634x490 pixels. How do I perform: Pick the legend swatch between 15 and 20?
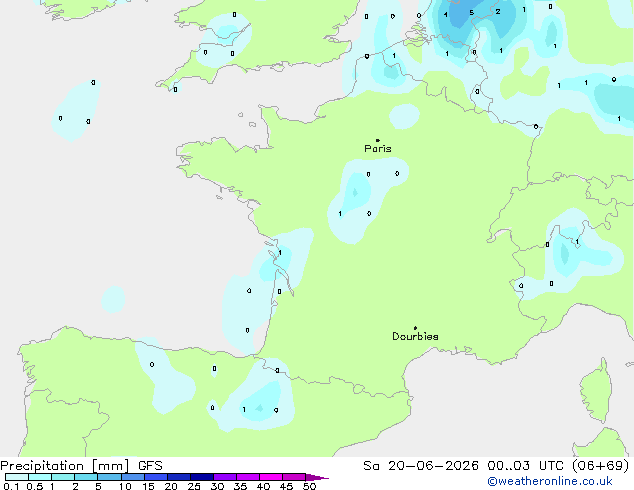click(156, 477)
